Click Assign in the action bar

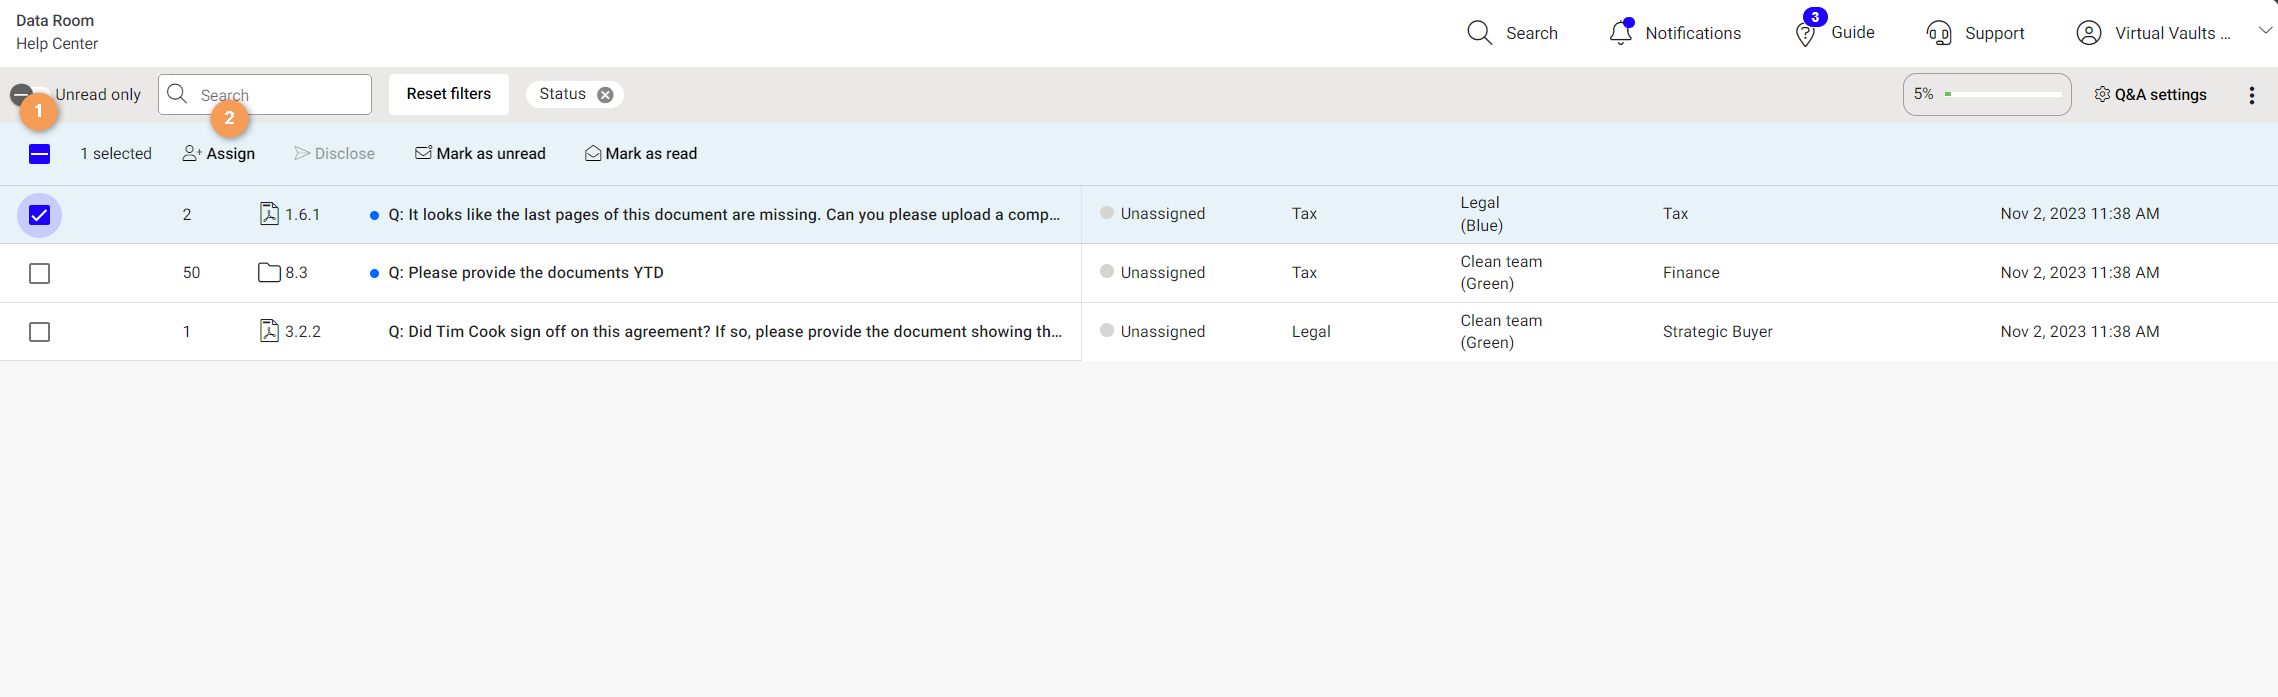pyautogui.click(x=219, y=154)
